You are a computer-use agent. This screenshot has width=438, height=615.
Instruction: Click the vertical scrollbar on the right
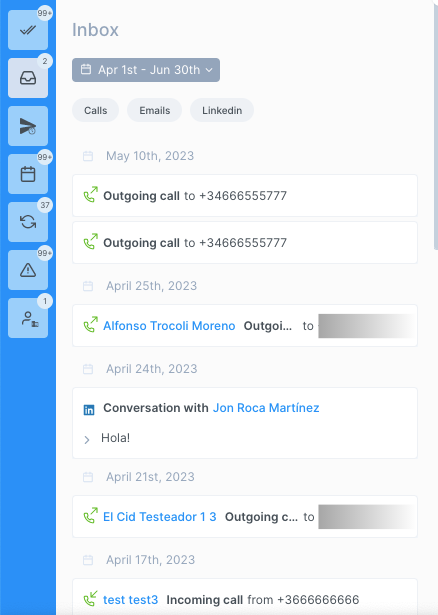[x=436, y=126]
